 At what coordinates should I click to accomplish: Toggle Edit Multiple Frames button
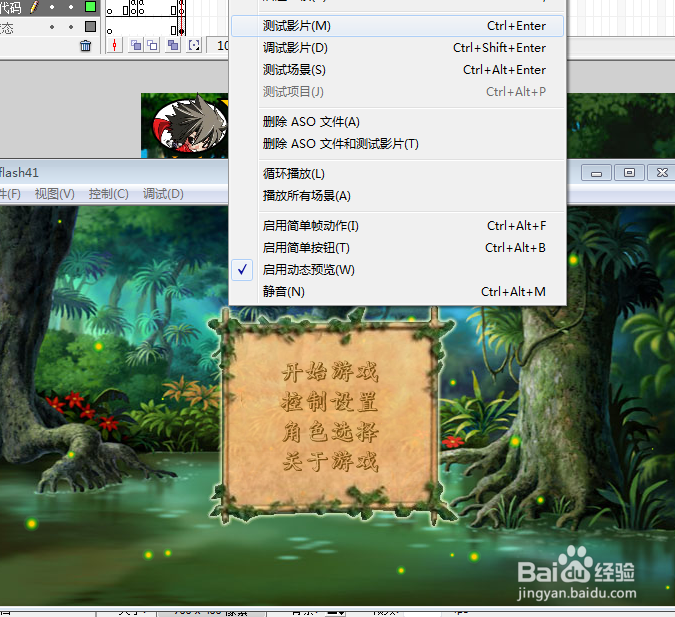click(x=173, y=45)
